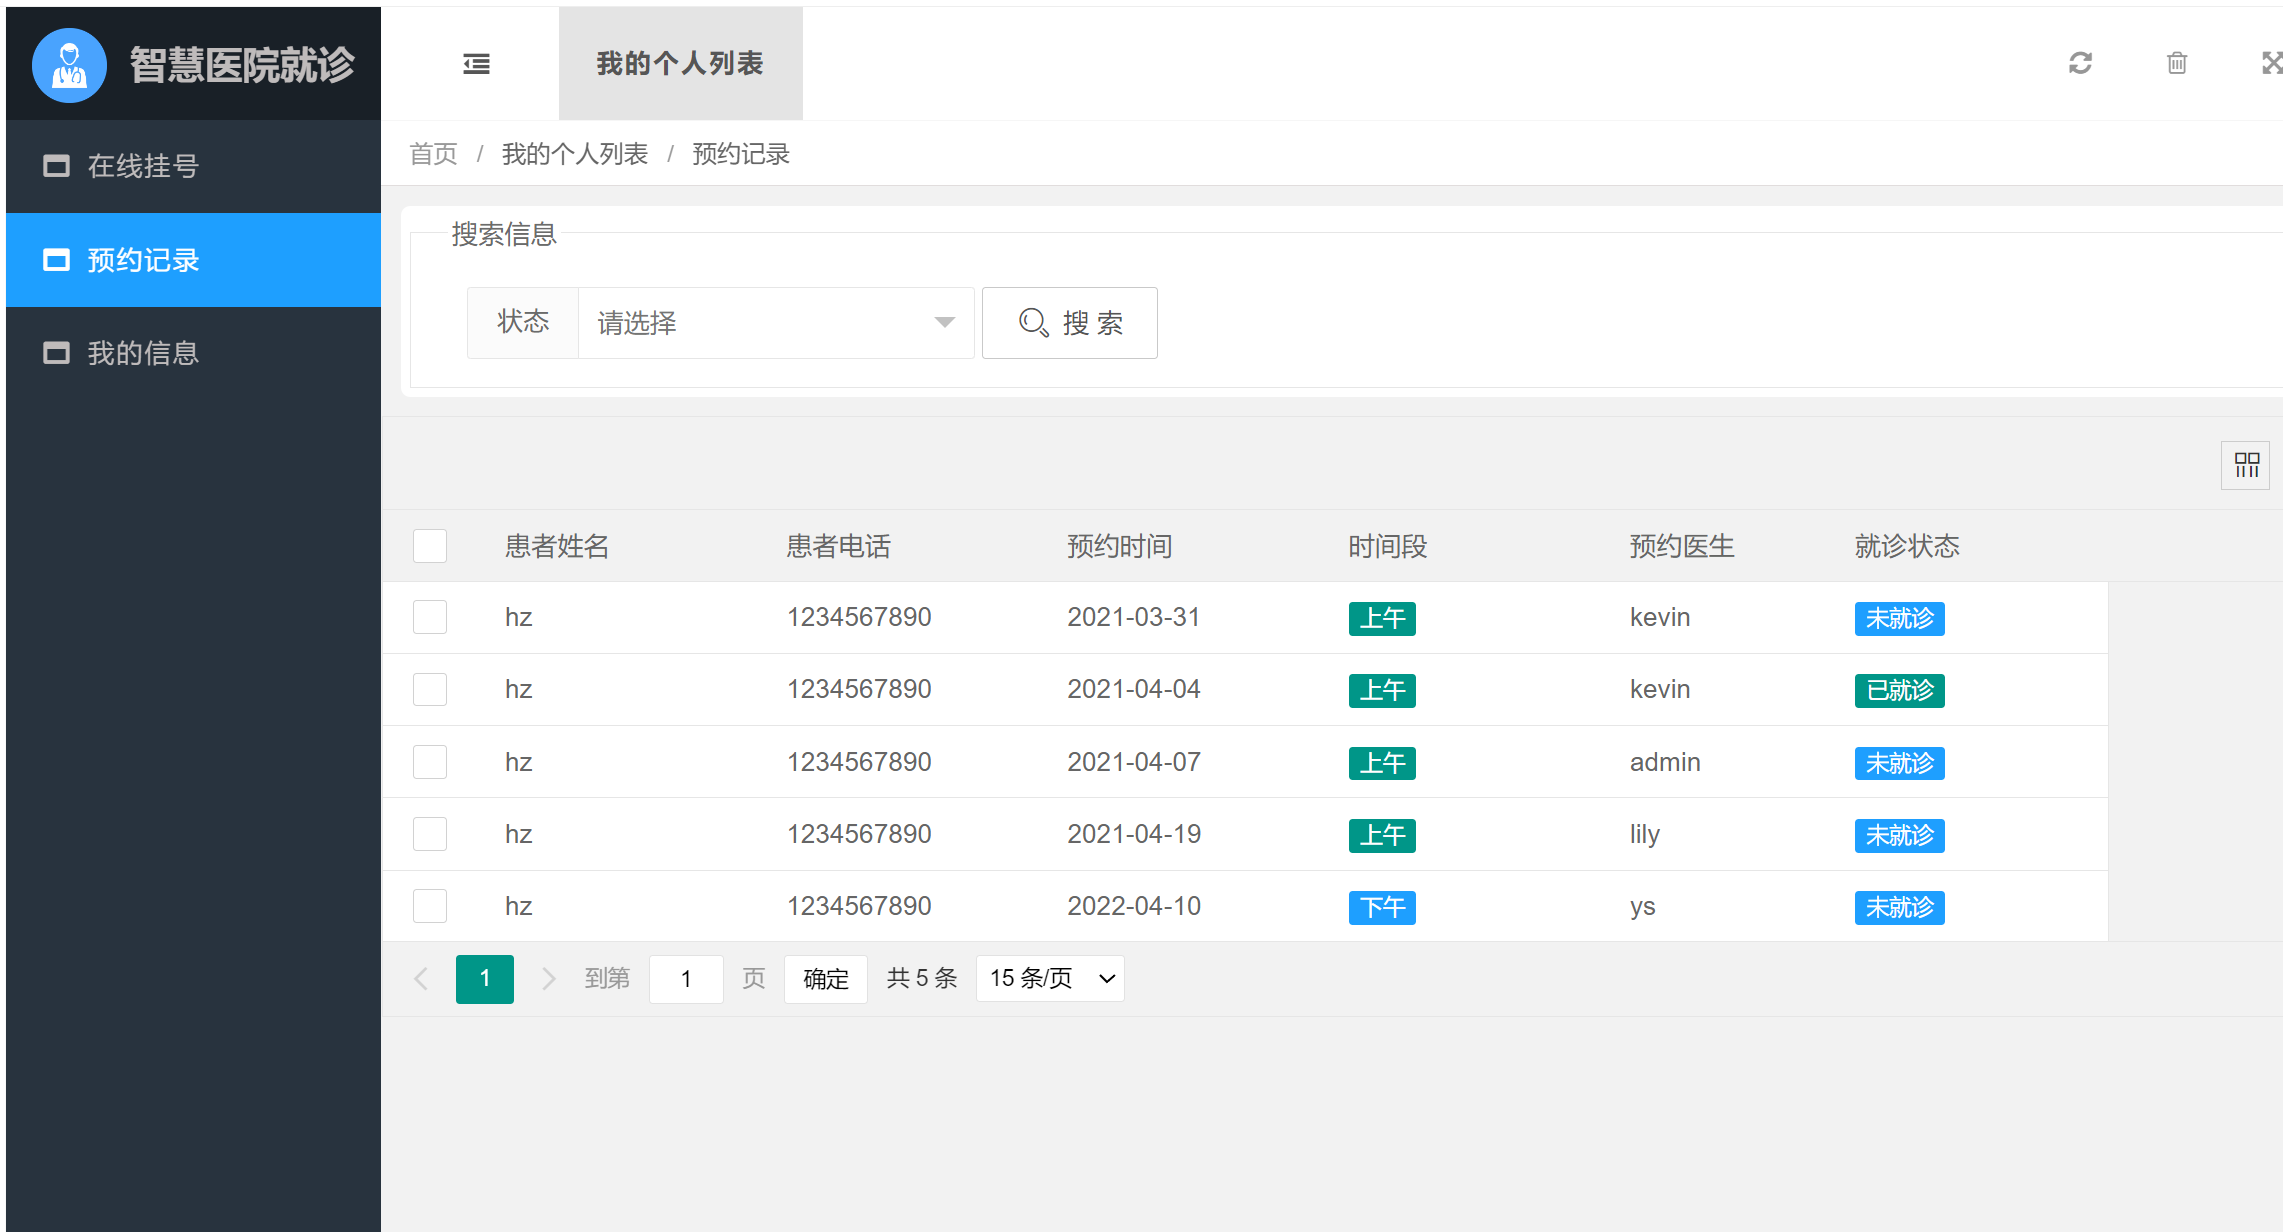The image size is (2283, 1232).
Task: Check the row dated 2021-04-19
Action: (430, 834)
